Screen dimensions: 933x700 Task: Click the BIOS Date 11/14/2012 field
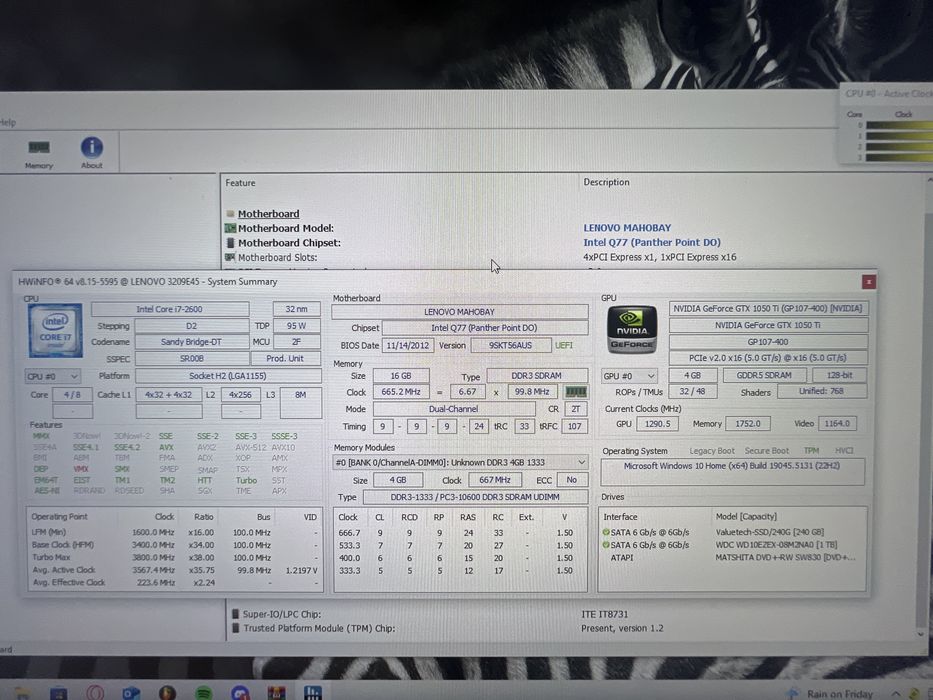(x=408, y=345)
